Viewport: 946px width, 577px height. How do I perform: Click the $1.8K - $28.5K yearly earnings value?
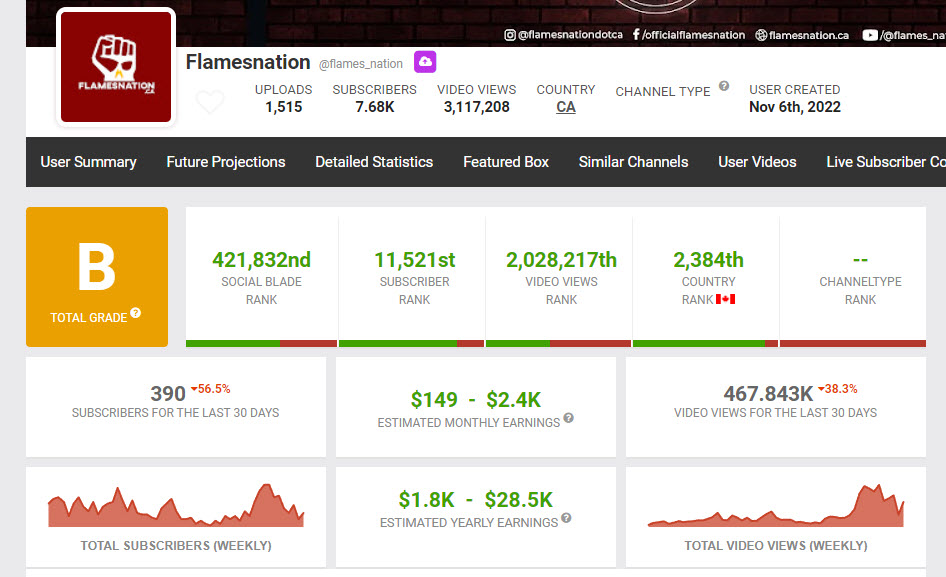475,500
